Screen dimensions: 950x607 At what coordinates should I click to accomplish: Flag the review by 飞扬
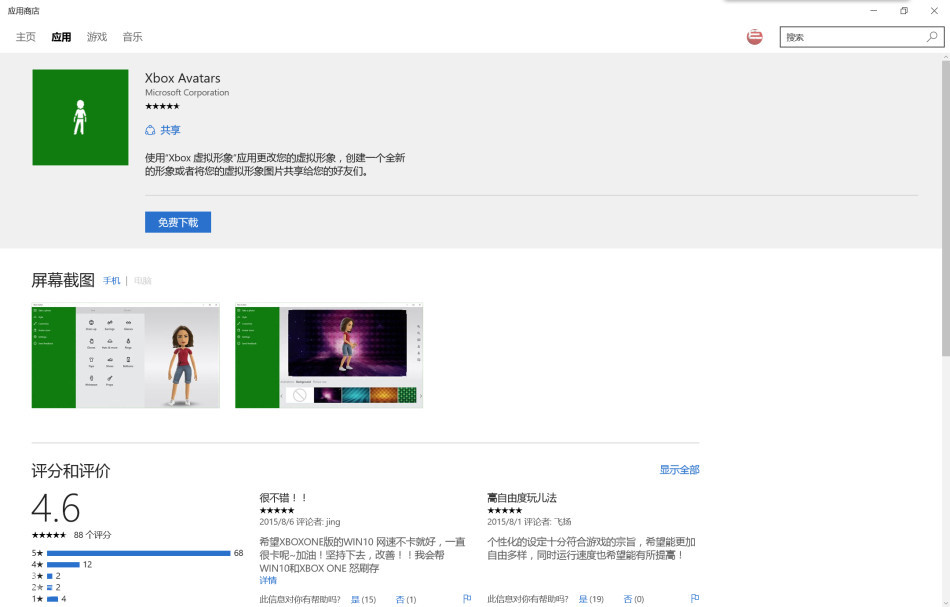point(695,599)
